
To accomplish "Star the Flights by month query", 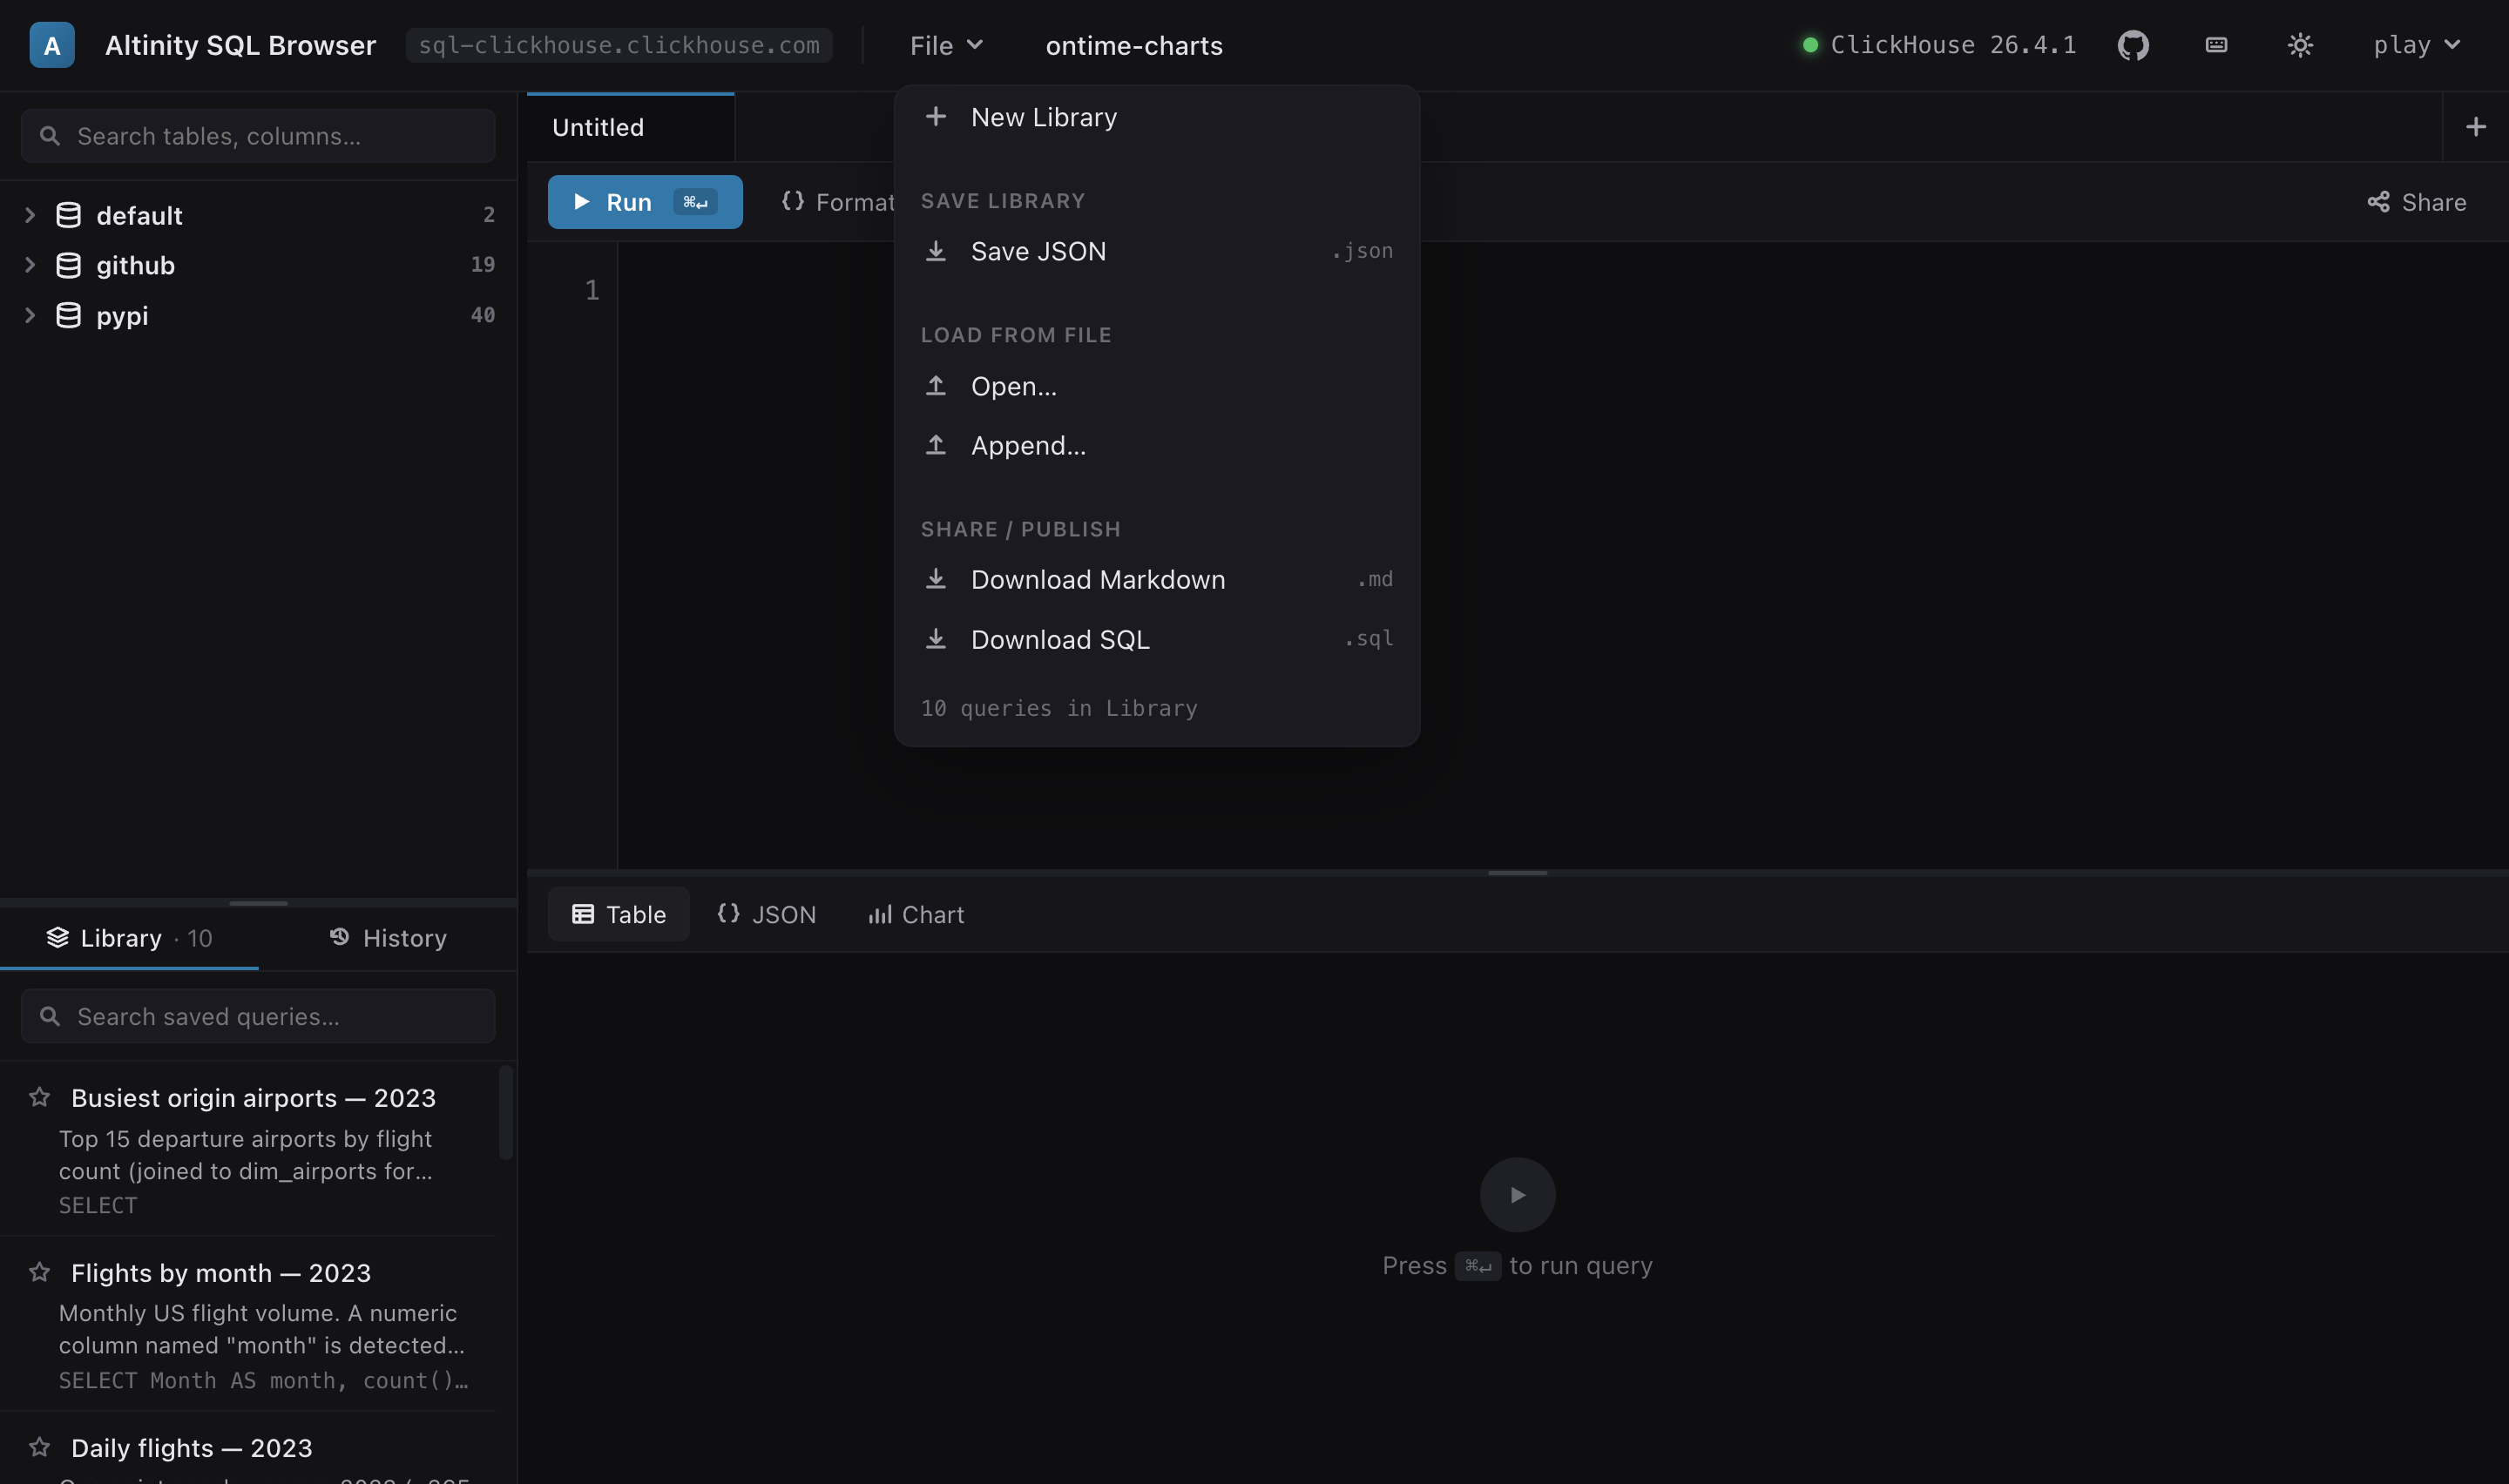I will coord(40,1272).
